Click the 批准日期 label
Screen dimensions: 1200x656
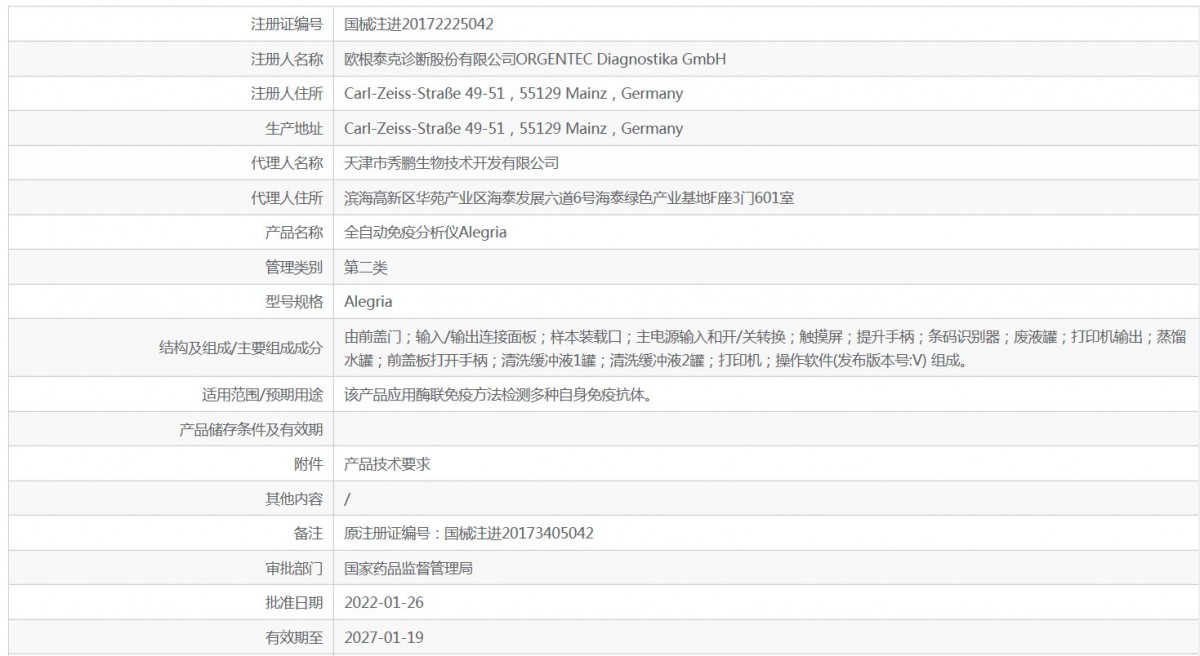293,602
